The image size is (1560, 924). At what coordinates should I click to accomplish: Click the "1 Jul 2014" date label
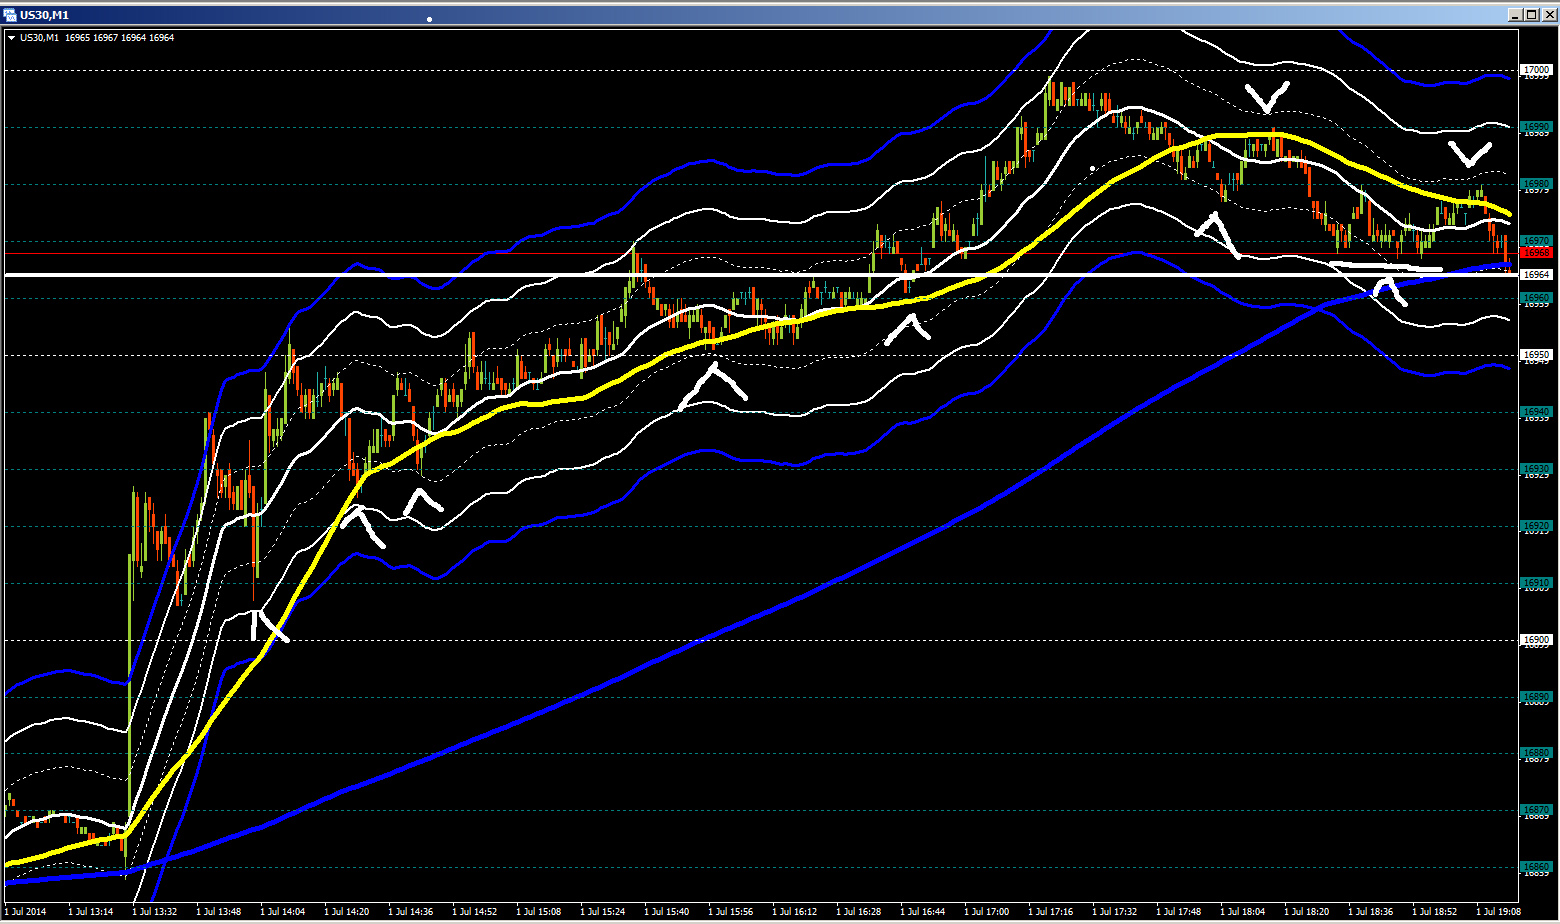(25, 912)
